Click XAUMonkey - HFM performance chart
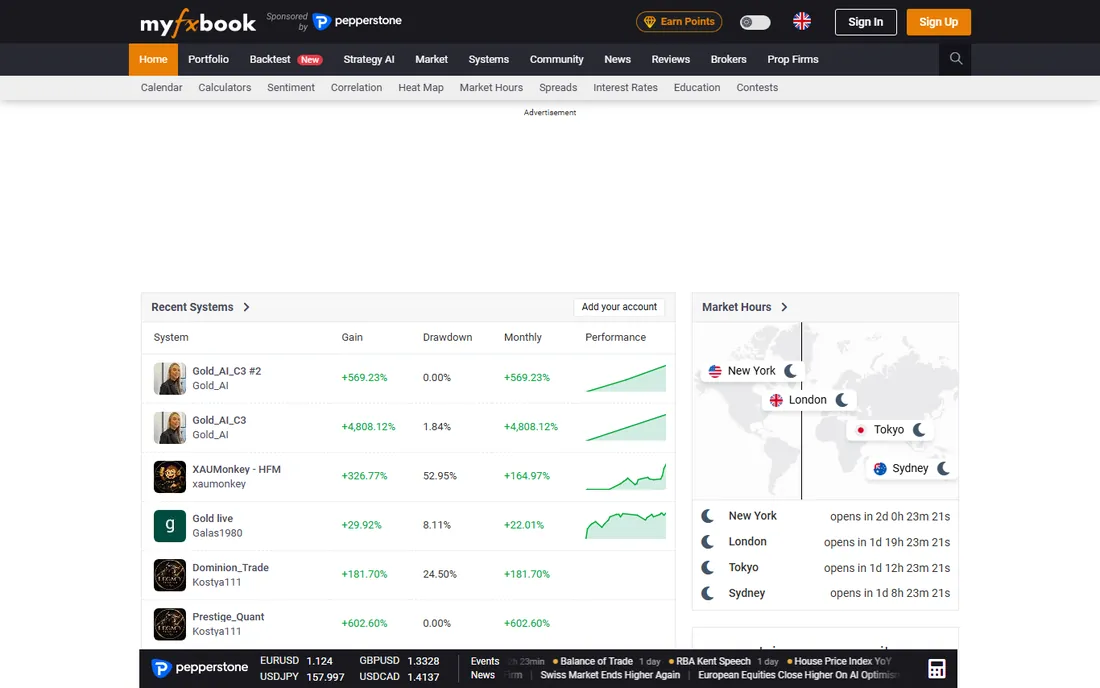Image resolution: width=1100 pixels, height=688 pixels. coord(626,476)
